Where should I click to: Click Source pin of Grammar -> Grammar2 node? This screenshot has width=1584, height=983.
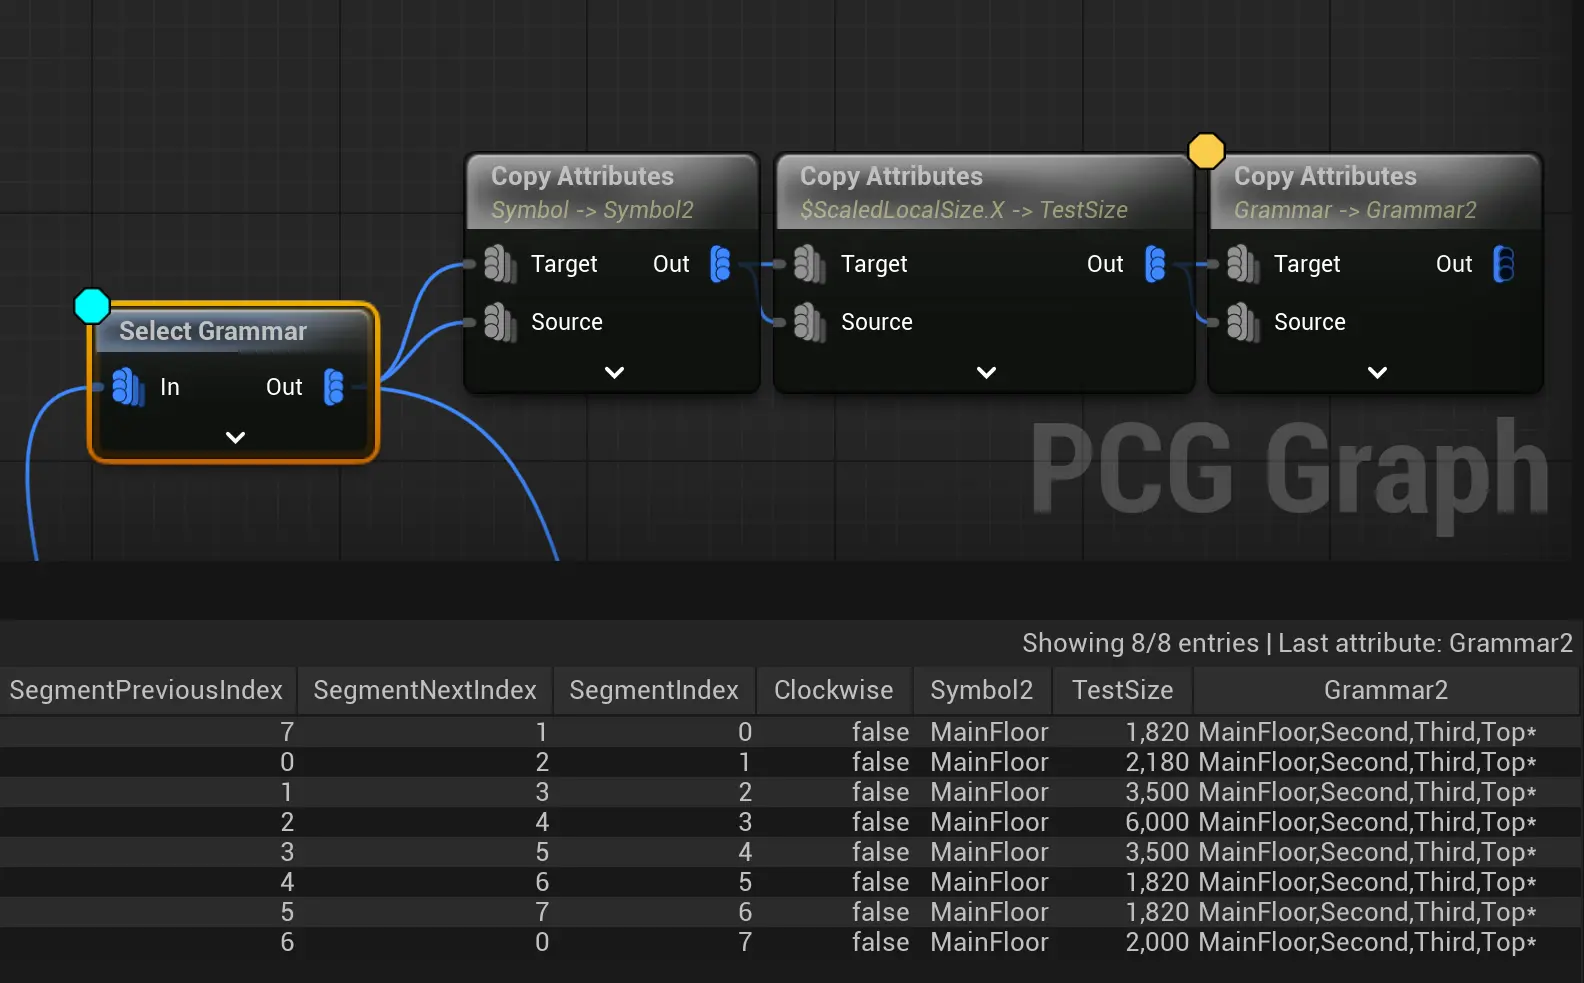1242,322
